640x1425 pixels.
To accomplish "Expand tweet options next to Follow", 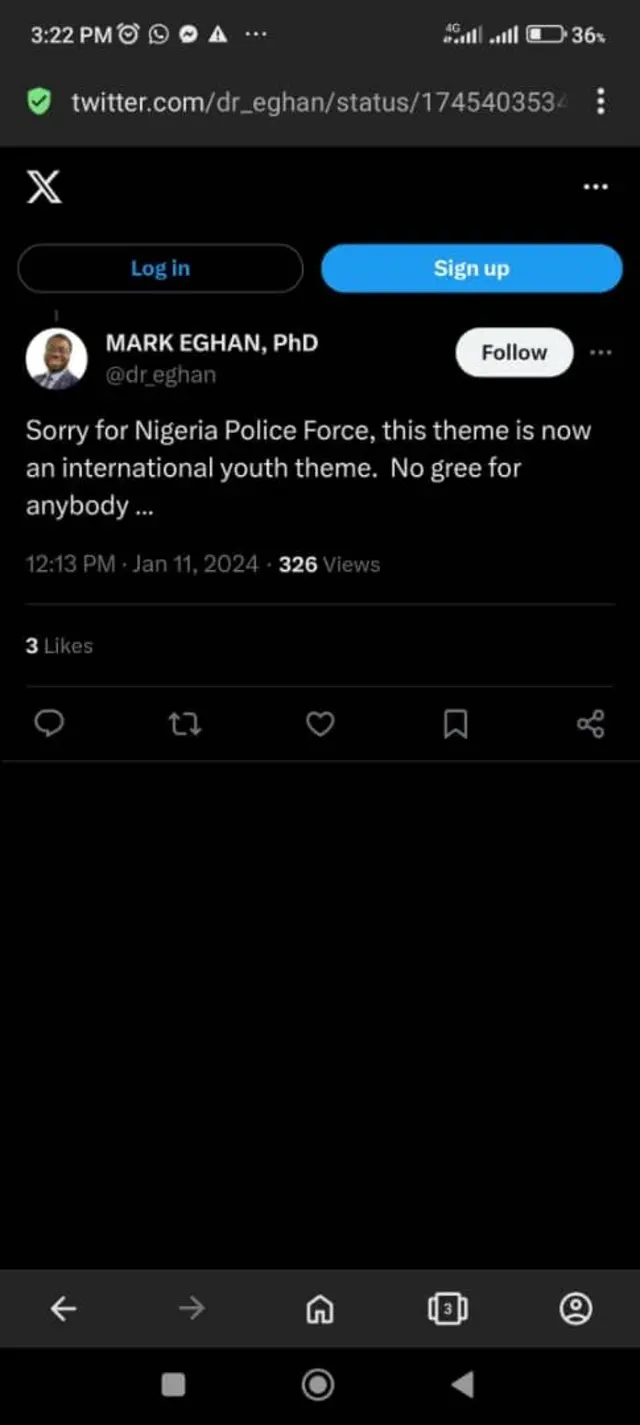I will (600, 352).
